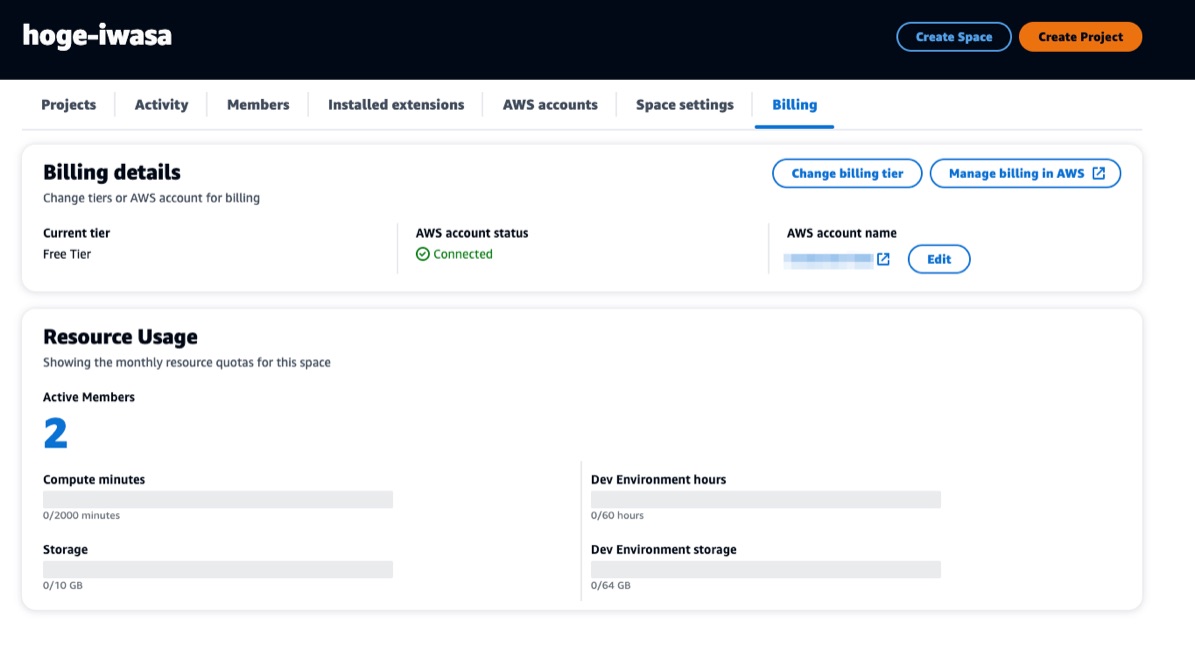Select the Create Project button
The width and height of the screenshot is (1195, 658).
click(1080, 36)
